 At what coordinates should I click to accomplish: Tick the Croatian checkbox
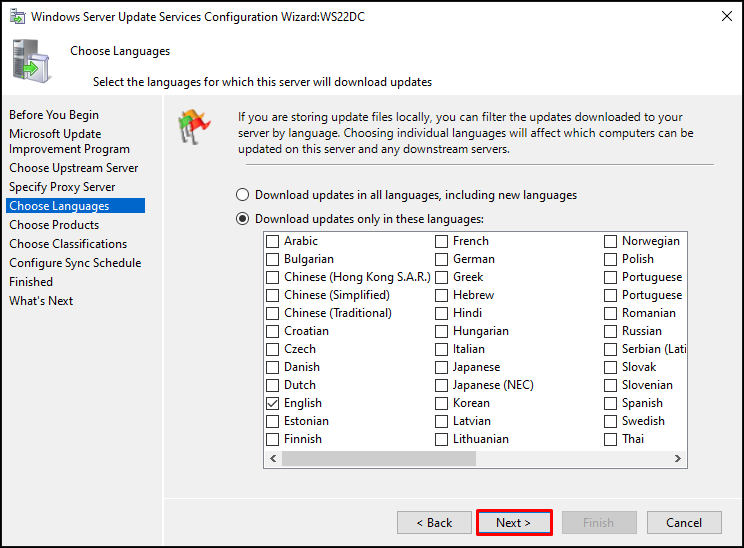coord(272,332)
